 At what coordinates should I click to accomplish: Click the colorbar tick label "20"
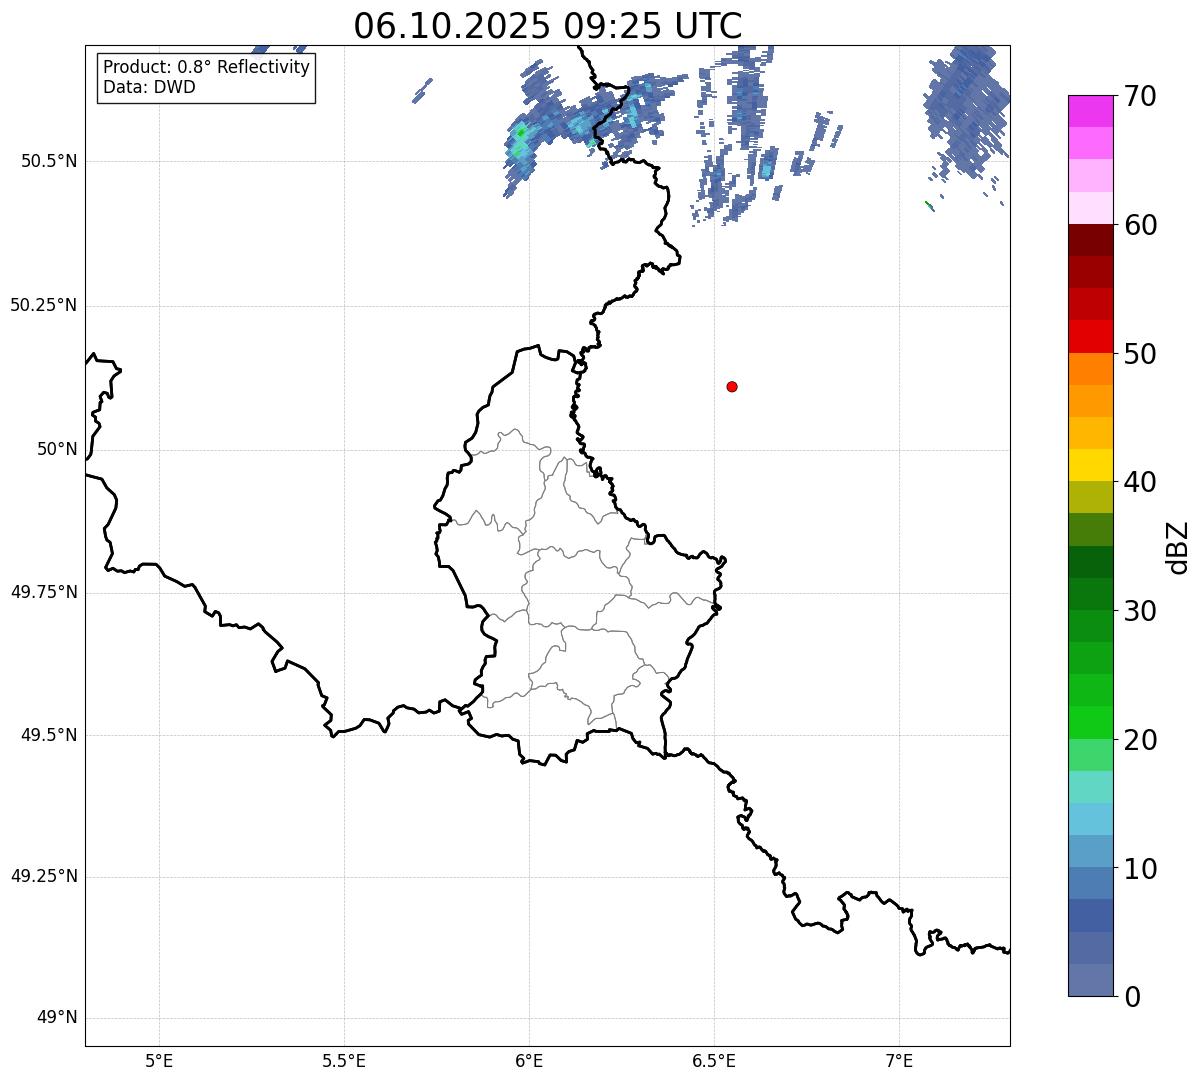[x=1140, y=740]
